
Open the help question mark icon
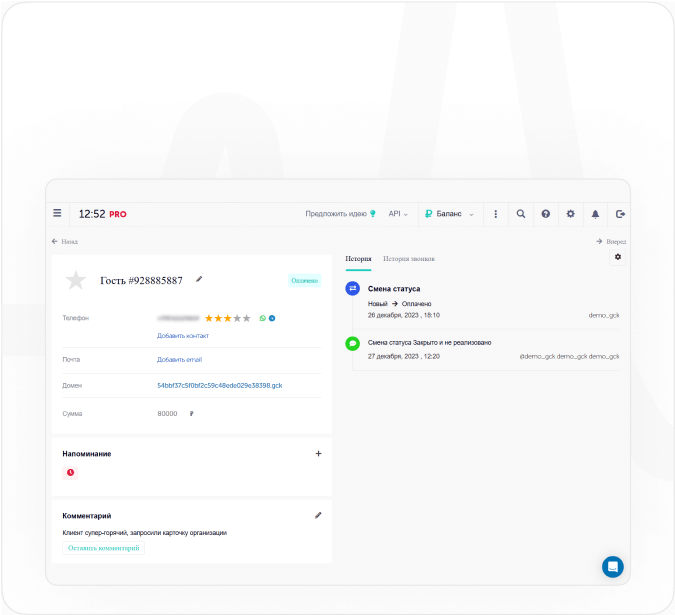click(546, 214)
